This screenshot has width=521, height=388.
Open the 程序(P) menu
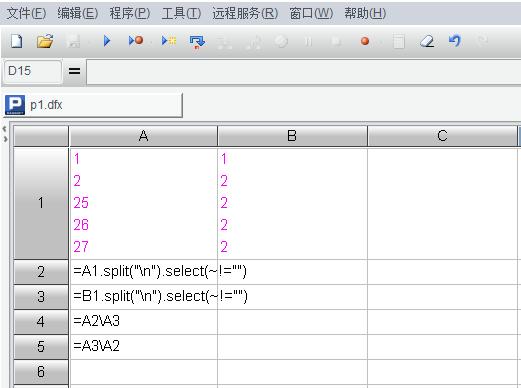(130, 13)
